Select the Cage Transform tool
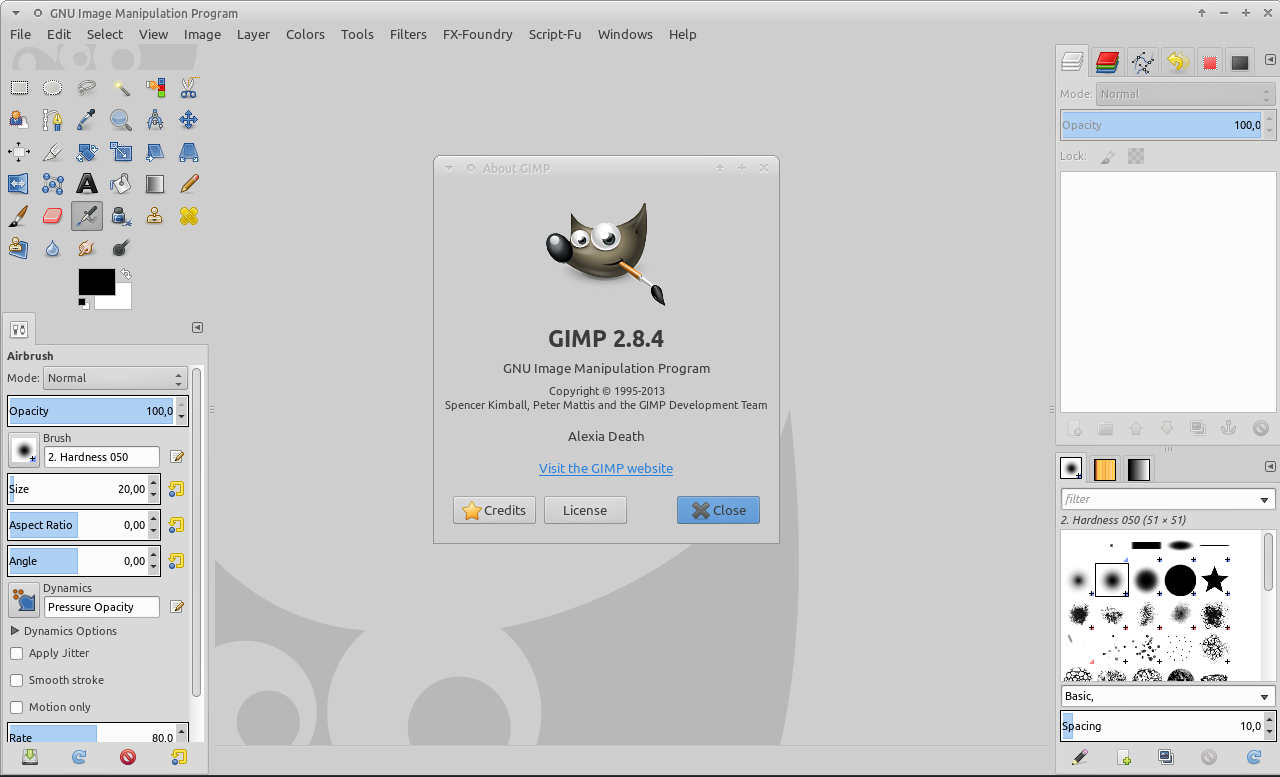Image resolution: width=1280 pixels, height=777 pixels. point(53,184)
